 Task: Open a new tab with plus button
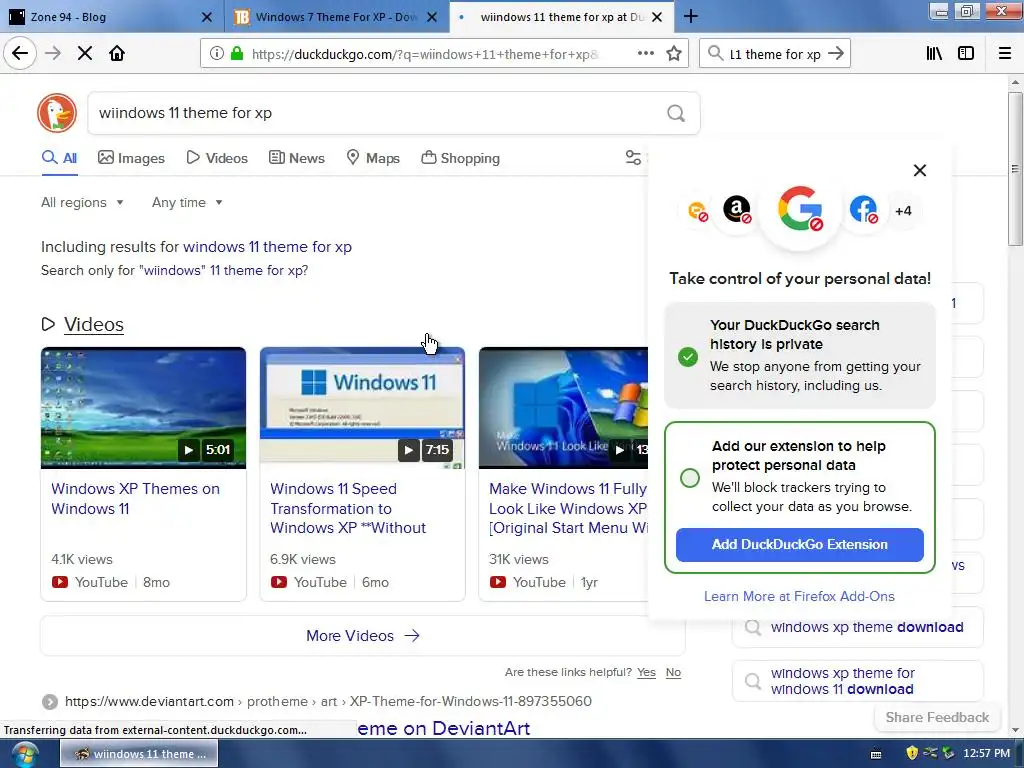tap(691, 16)
